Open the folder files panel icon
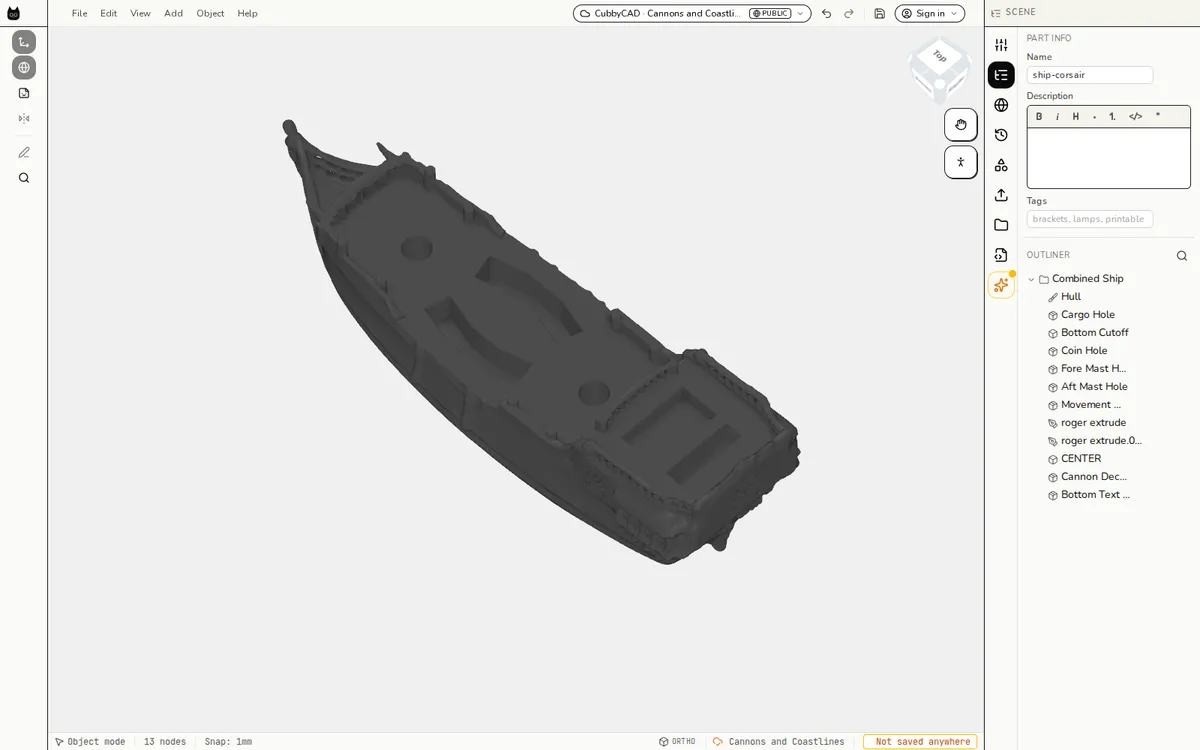This screenshot has height=750, width=1200. coord(1001,225)
